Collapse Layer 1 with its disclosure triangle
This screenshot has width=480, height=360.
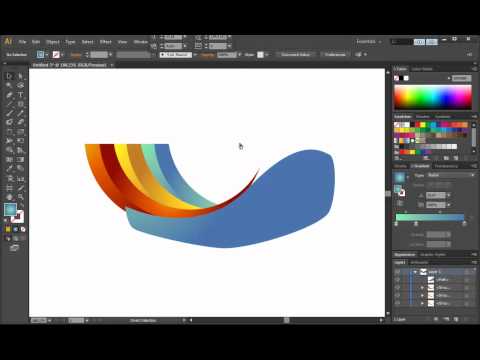click(x=415, y=272)
